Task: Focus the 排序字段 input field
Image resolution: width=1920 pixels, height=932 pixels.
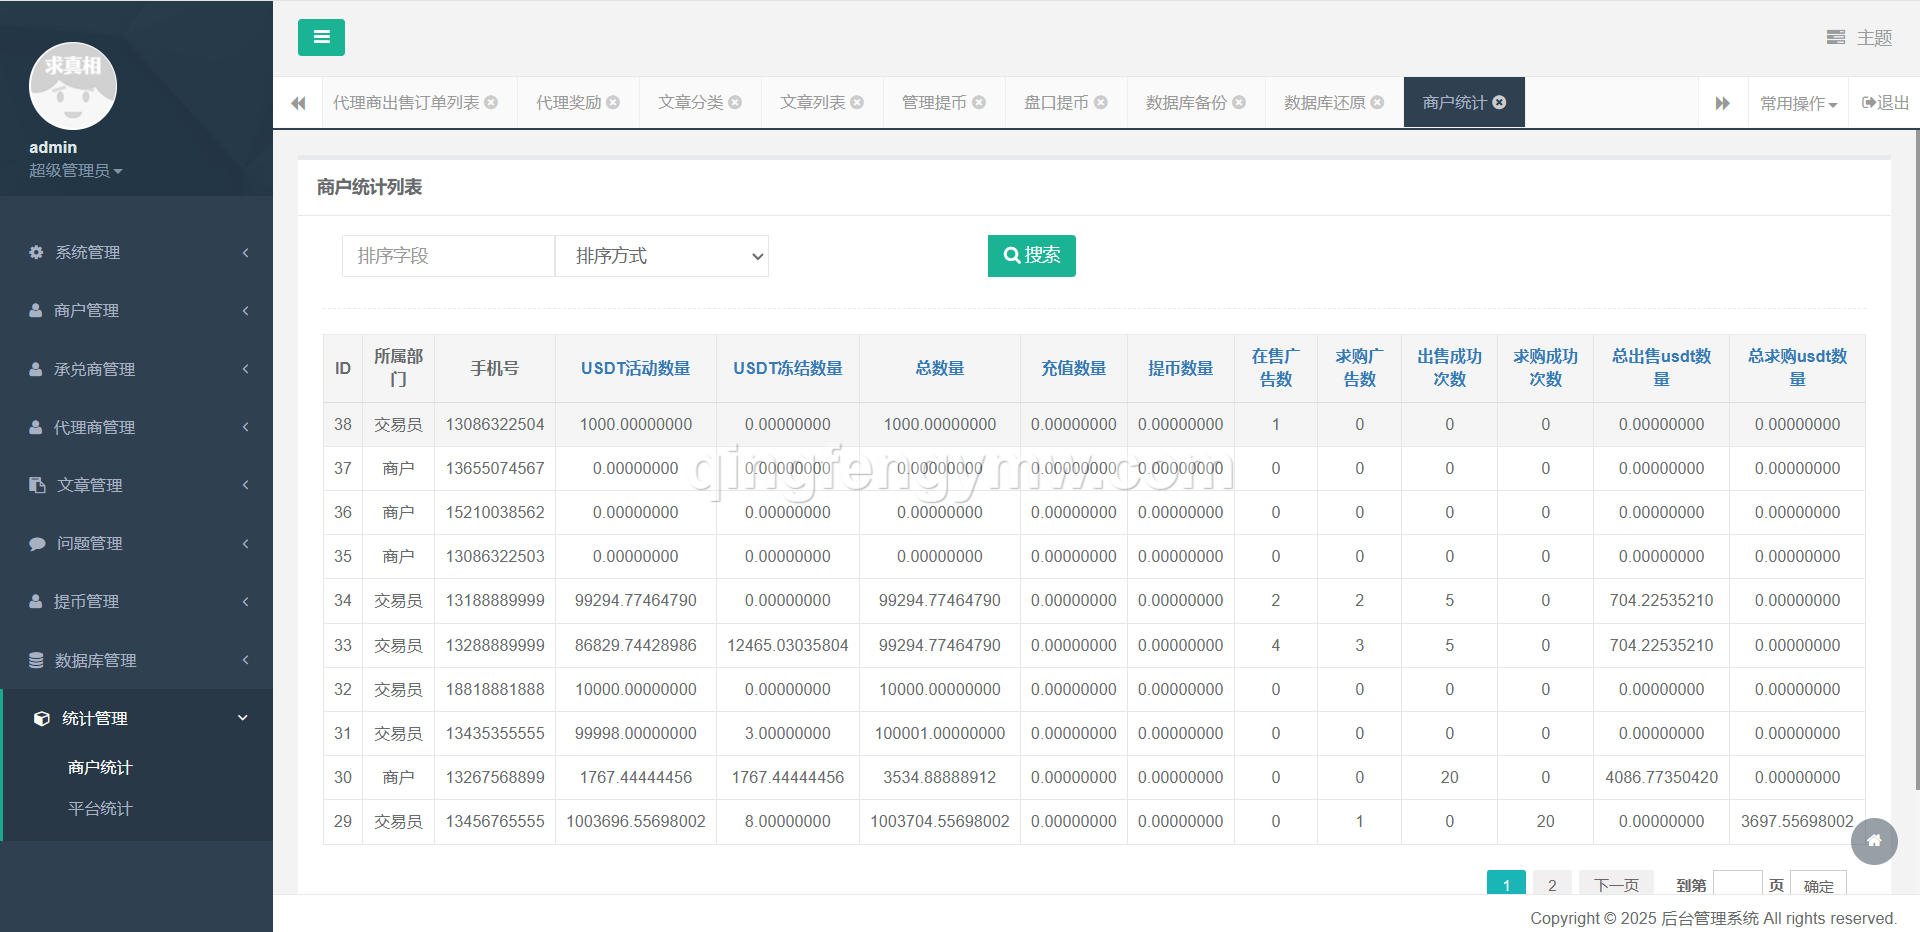Action: tap(448, 256)
